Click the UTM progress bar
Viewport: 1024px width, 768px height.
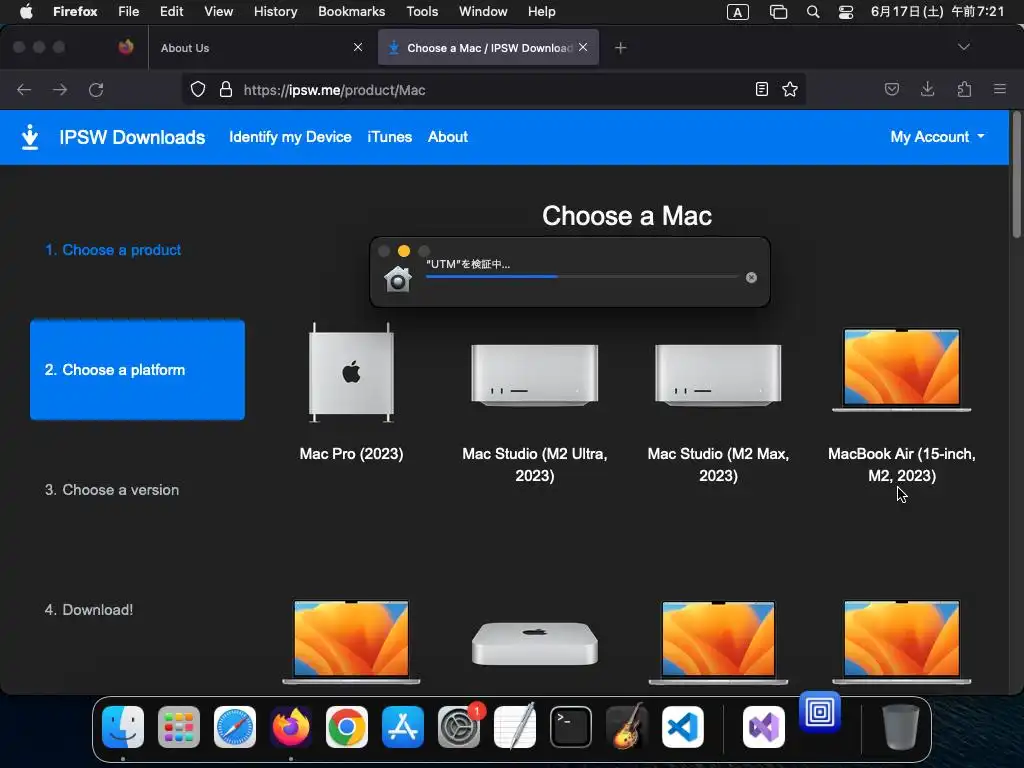pos(582,277)
